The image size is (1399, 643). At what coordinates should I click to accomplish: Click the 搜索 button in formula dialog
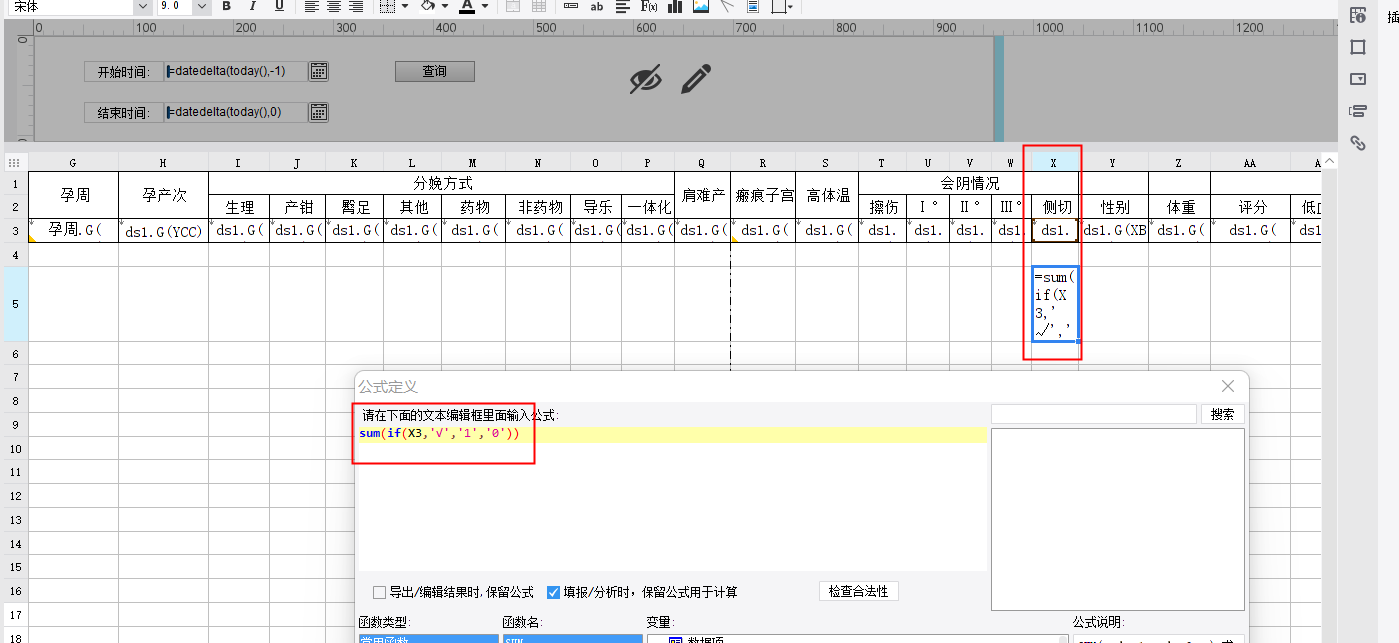[1222, 414]
